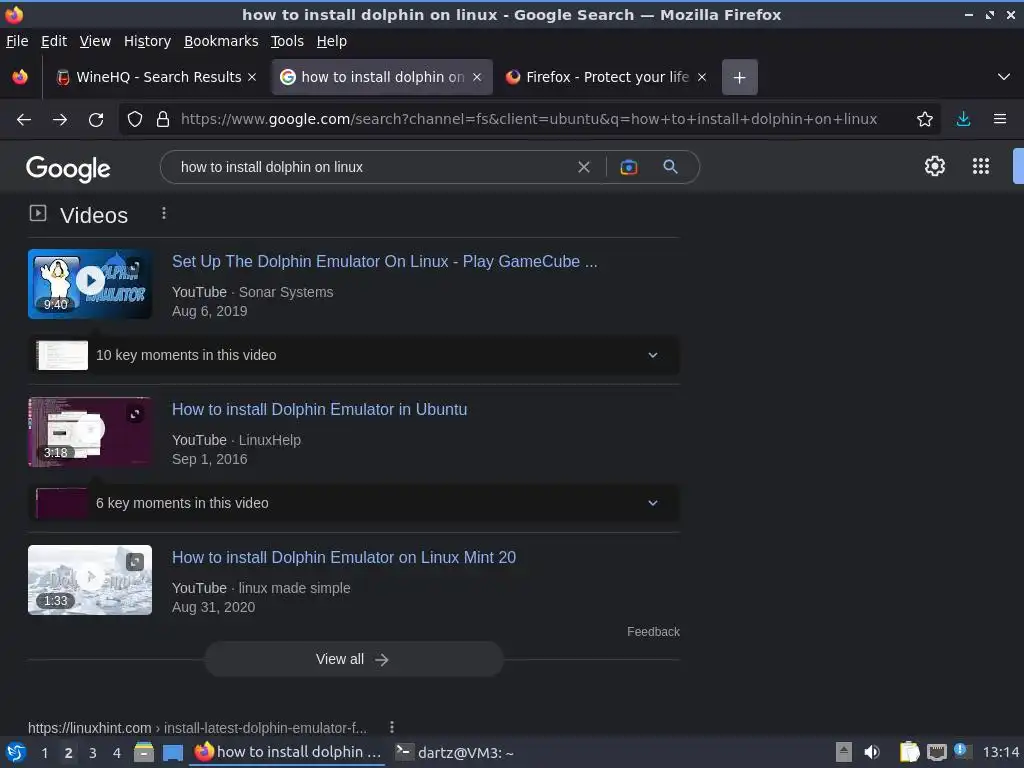Image resolution: width=1024 pixels, height=768 pixels.
Task: Open the History menu
Action: 147,41
